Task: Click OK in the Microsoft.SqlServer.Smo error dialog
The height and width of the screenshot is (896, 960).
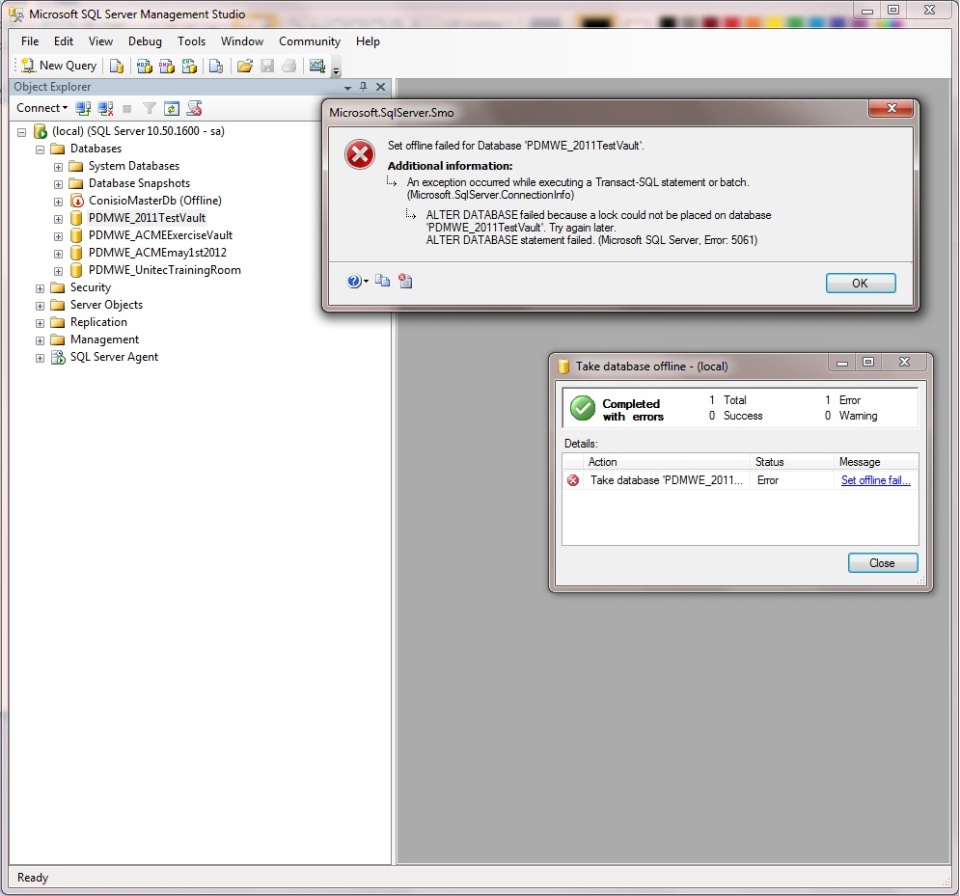Action: pyautogui.click(x=860, y=283)
